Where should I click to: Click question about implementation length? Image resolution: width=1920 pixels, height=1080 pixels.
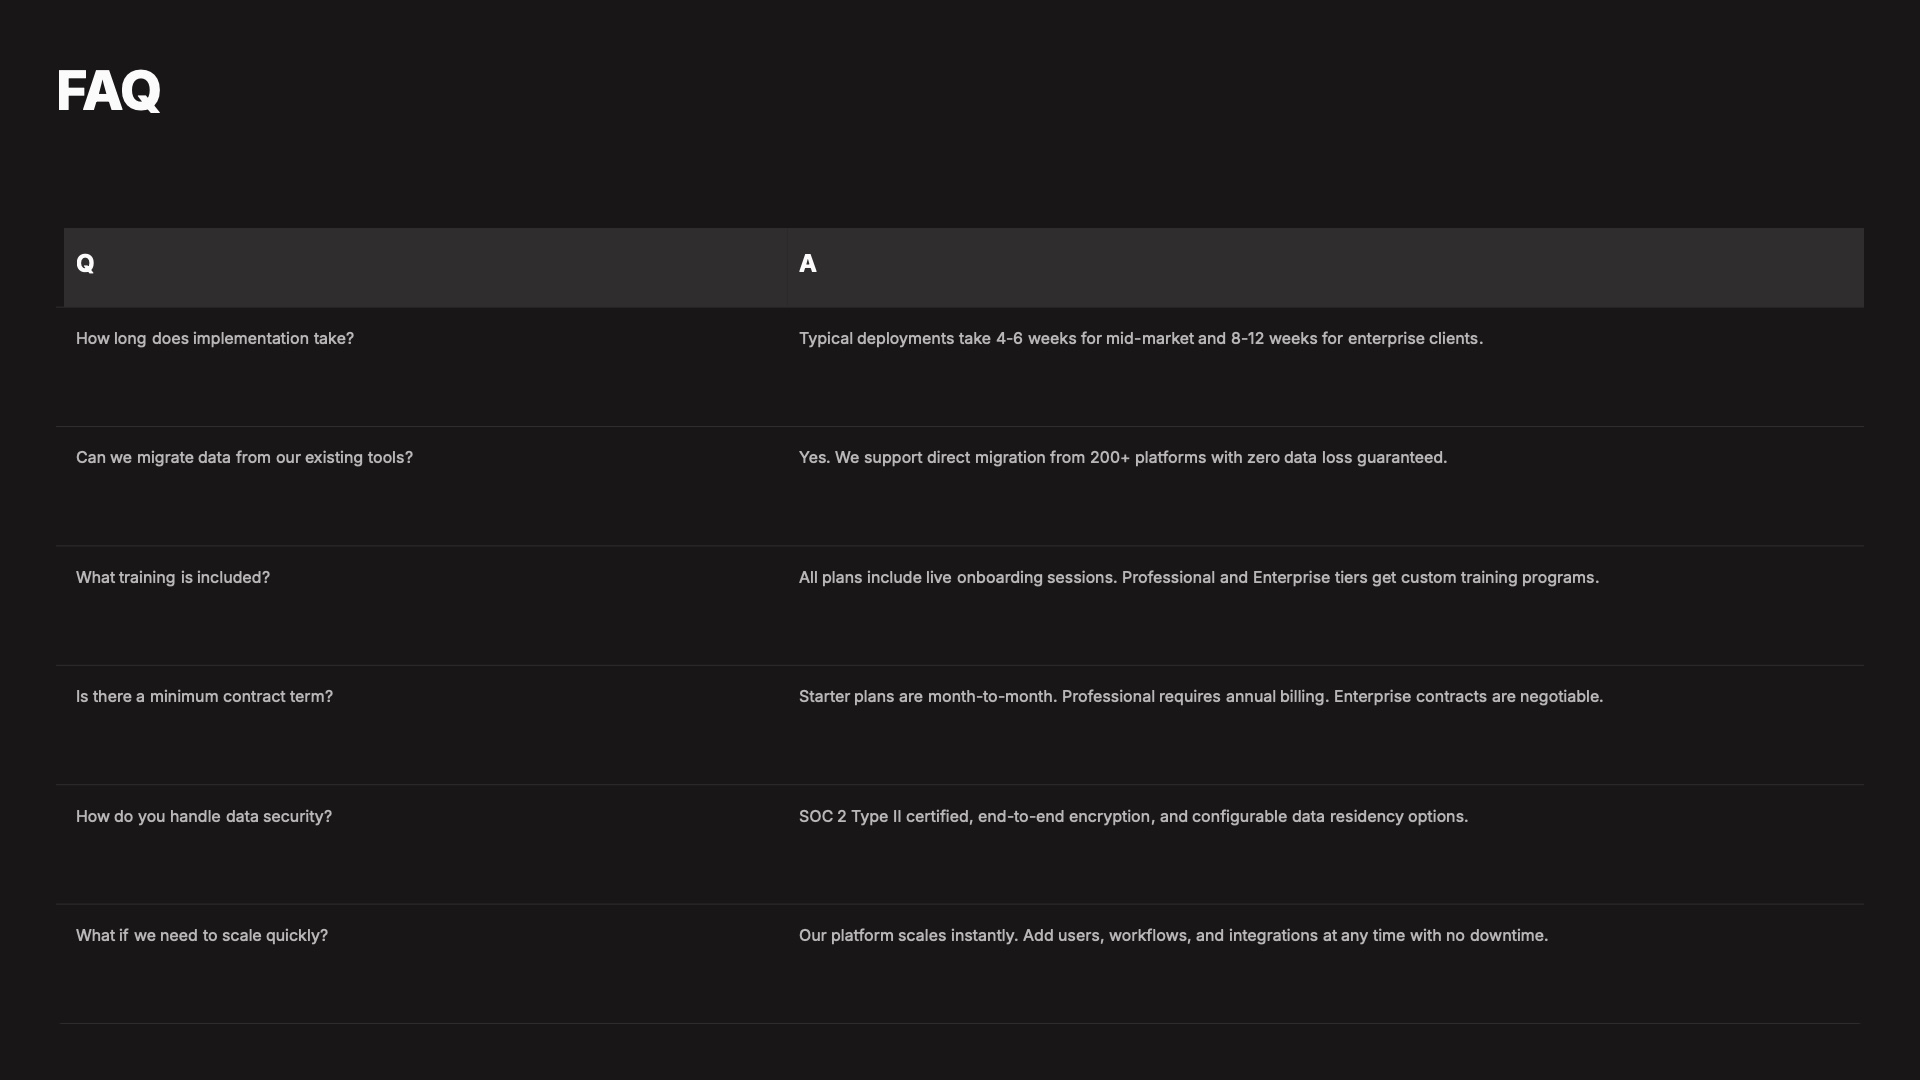[215, 339]
